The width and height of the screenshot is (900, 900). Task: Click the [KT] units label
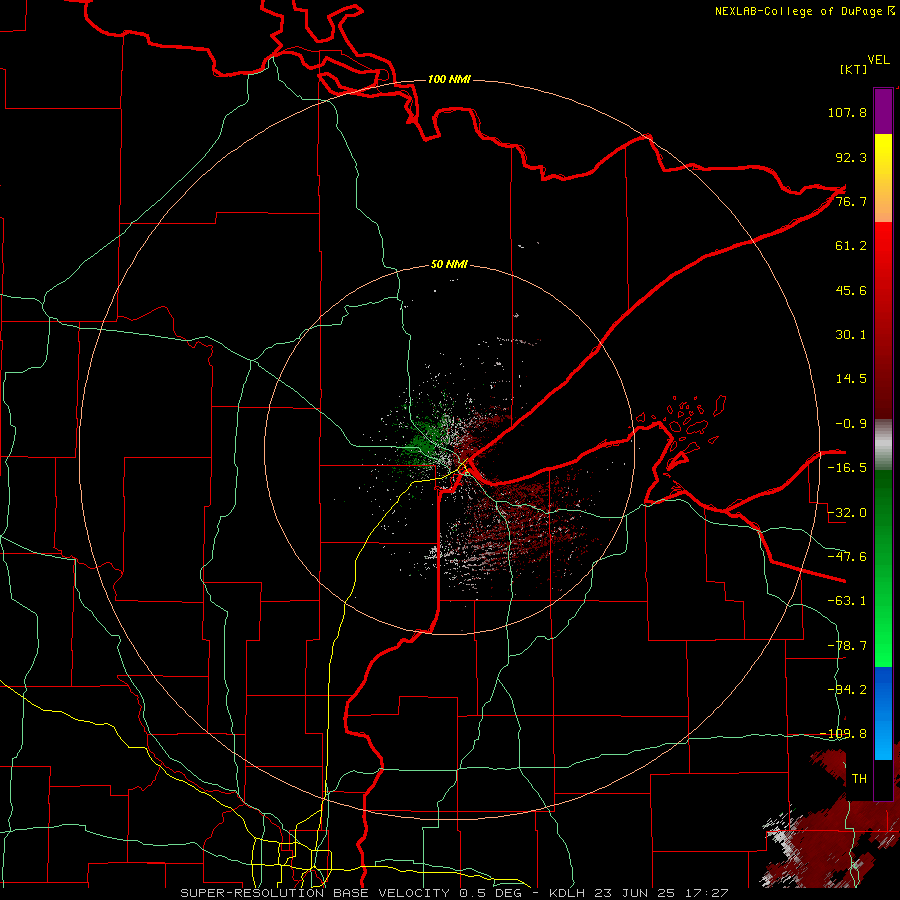click(854, 69)
